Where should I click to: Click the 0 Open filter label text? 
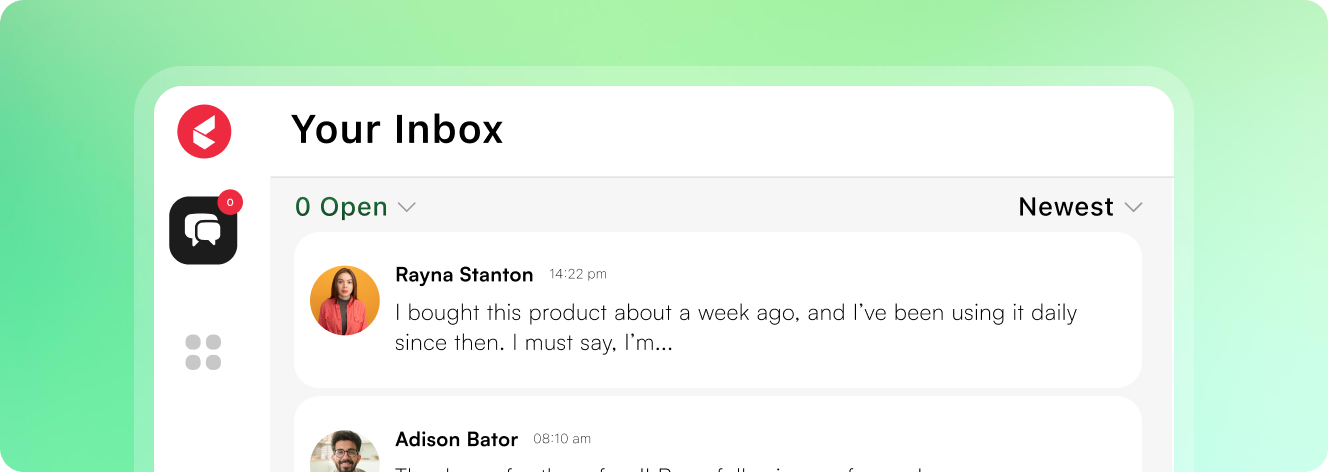click(341, 207)
